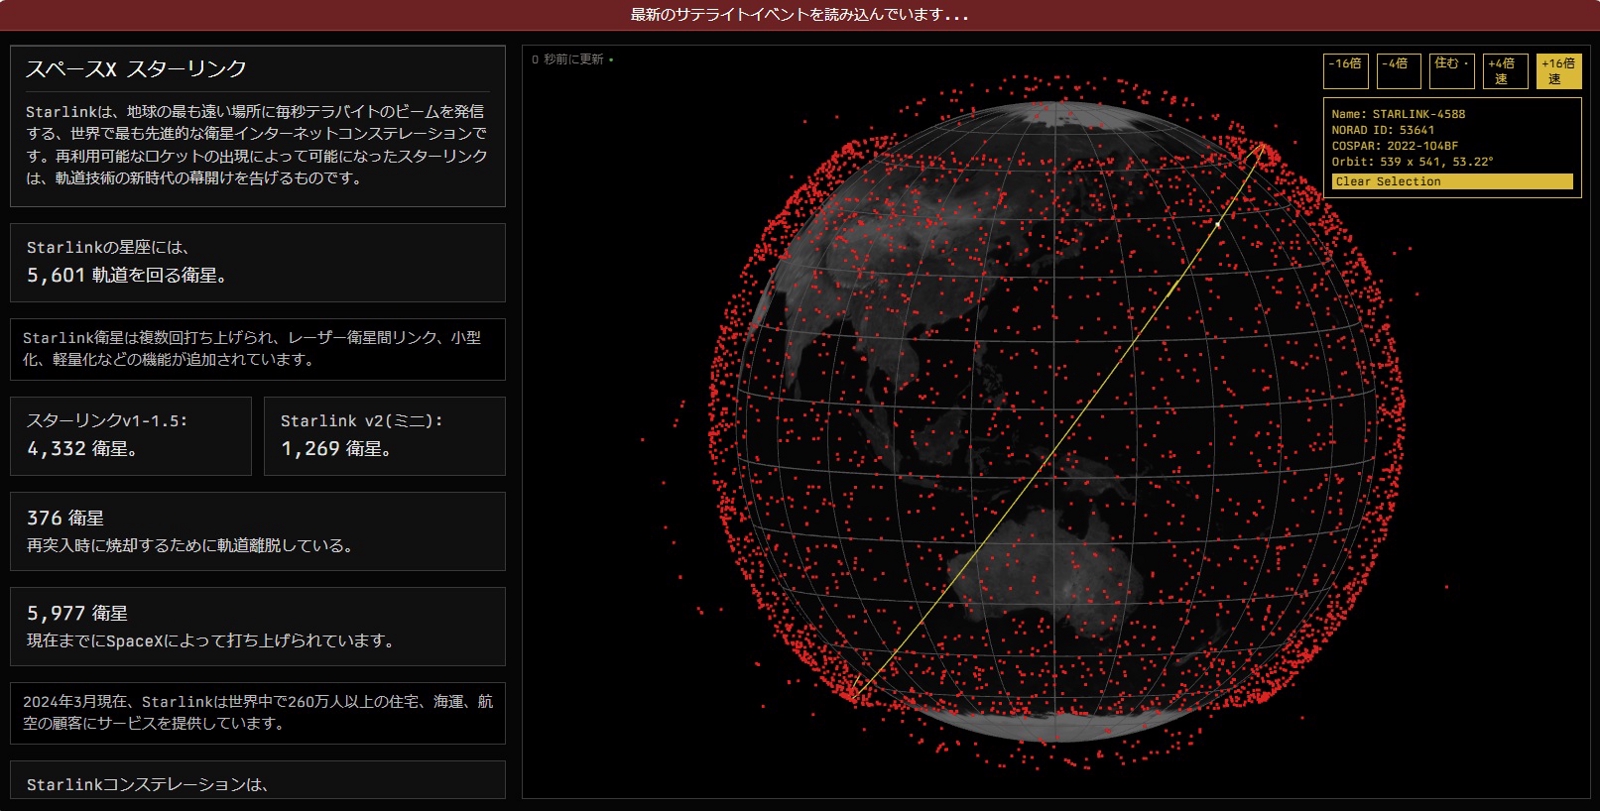Set playback speed to +16倍速
The height and width of the screenshot is (811, 1600).
pyautogui.click(x=1559, y=71)
